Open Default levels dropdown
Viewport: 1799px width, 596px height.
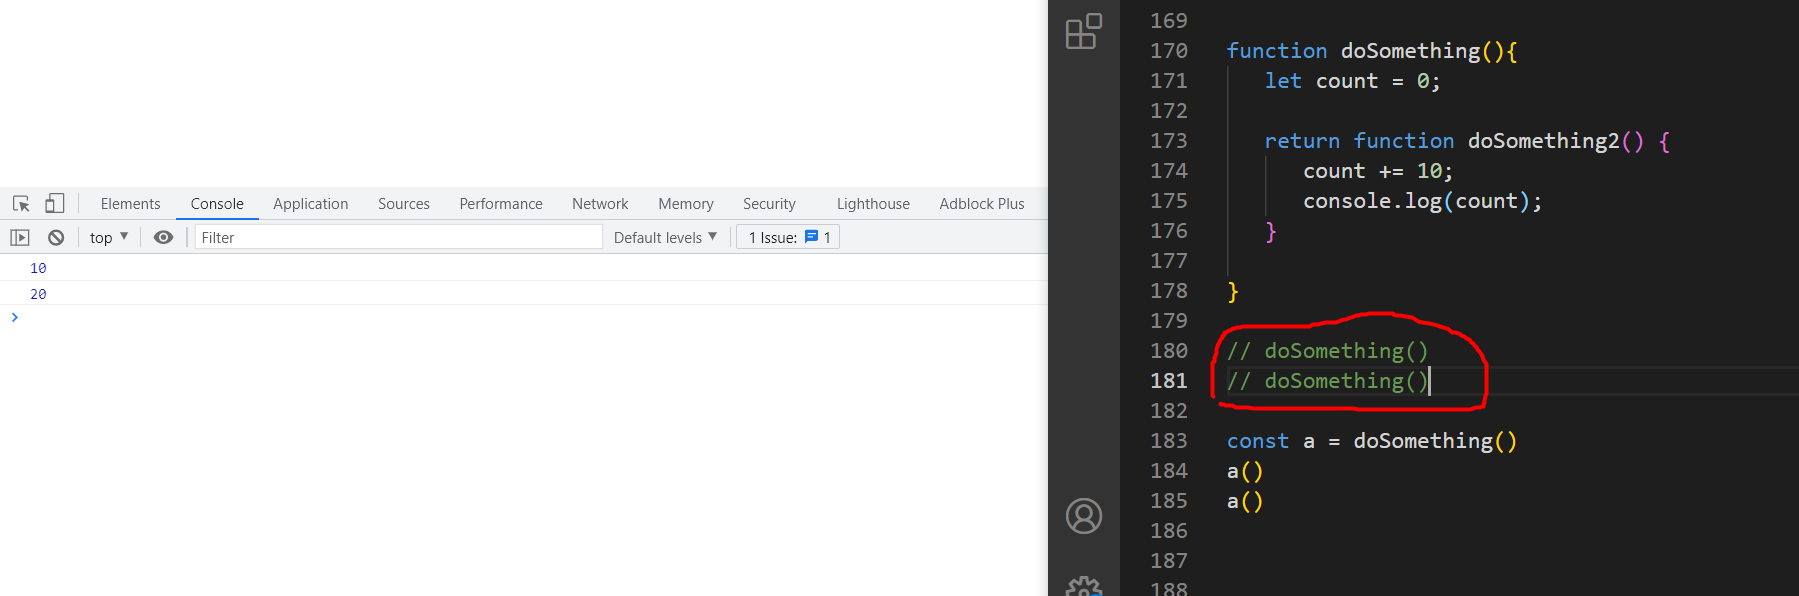(665, 237)
